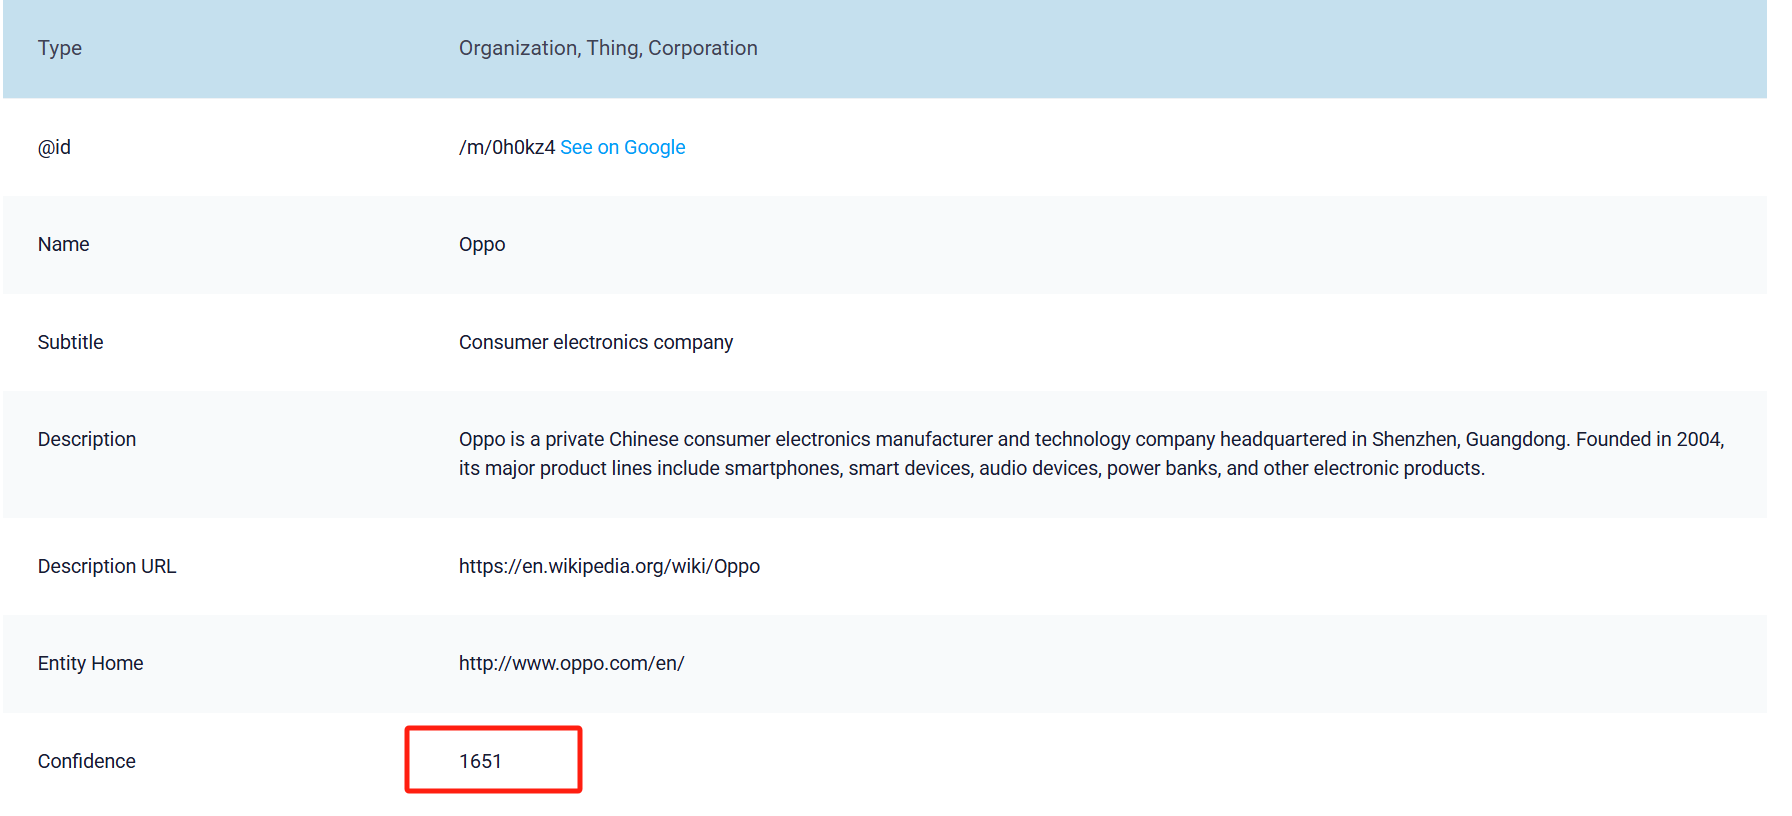Viewport: 1792px width, 816px height.
Task: Click the /m/0h0kz4 identifier text
Action: click(506, 147)
